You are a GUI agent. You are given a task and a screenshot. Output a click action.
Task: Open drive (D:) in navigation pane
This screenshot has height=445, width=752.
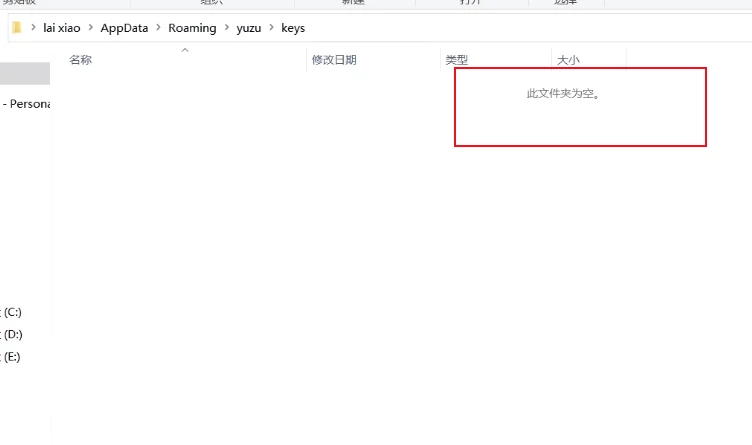click(12, 334)
